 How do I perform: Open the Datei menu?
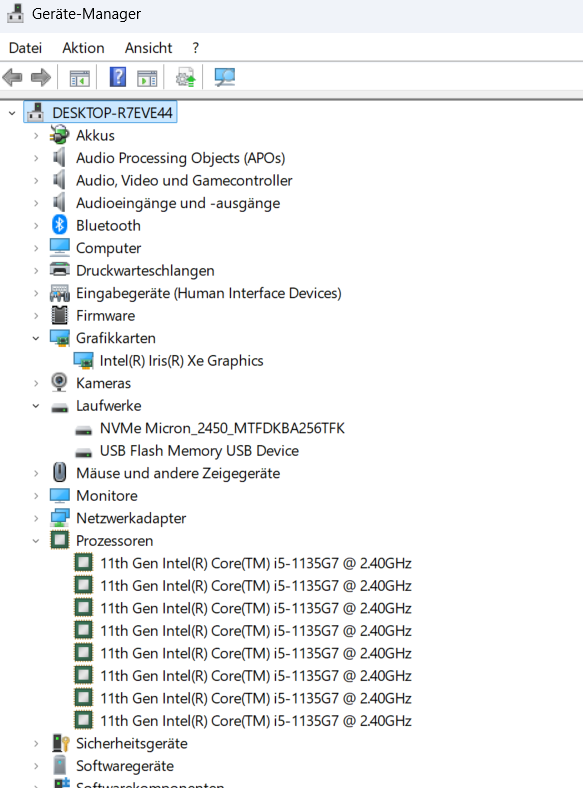(25, 48)
